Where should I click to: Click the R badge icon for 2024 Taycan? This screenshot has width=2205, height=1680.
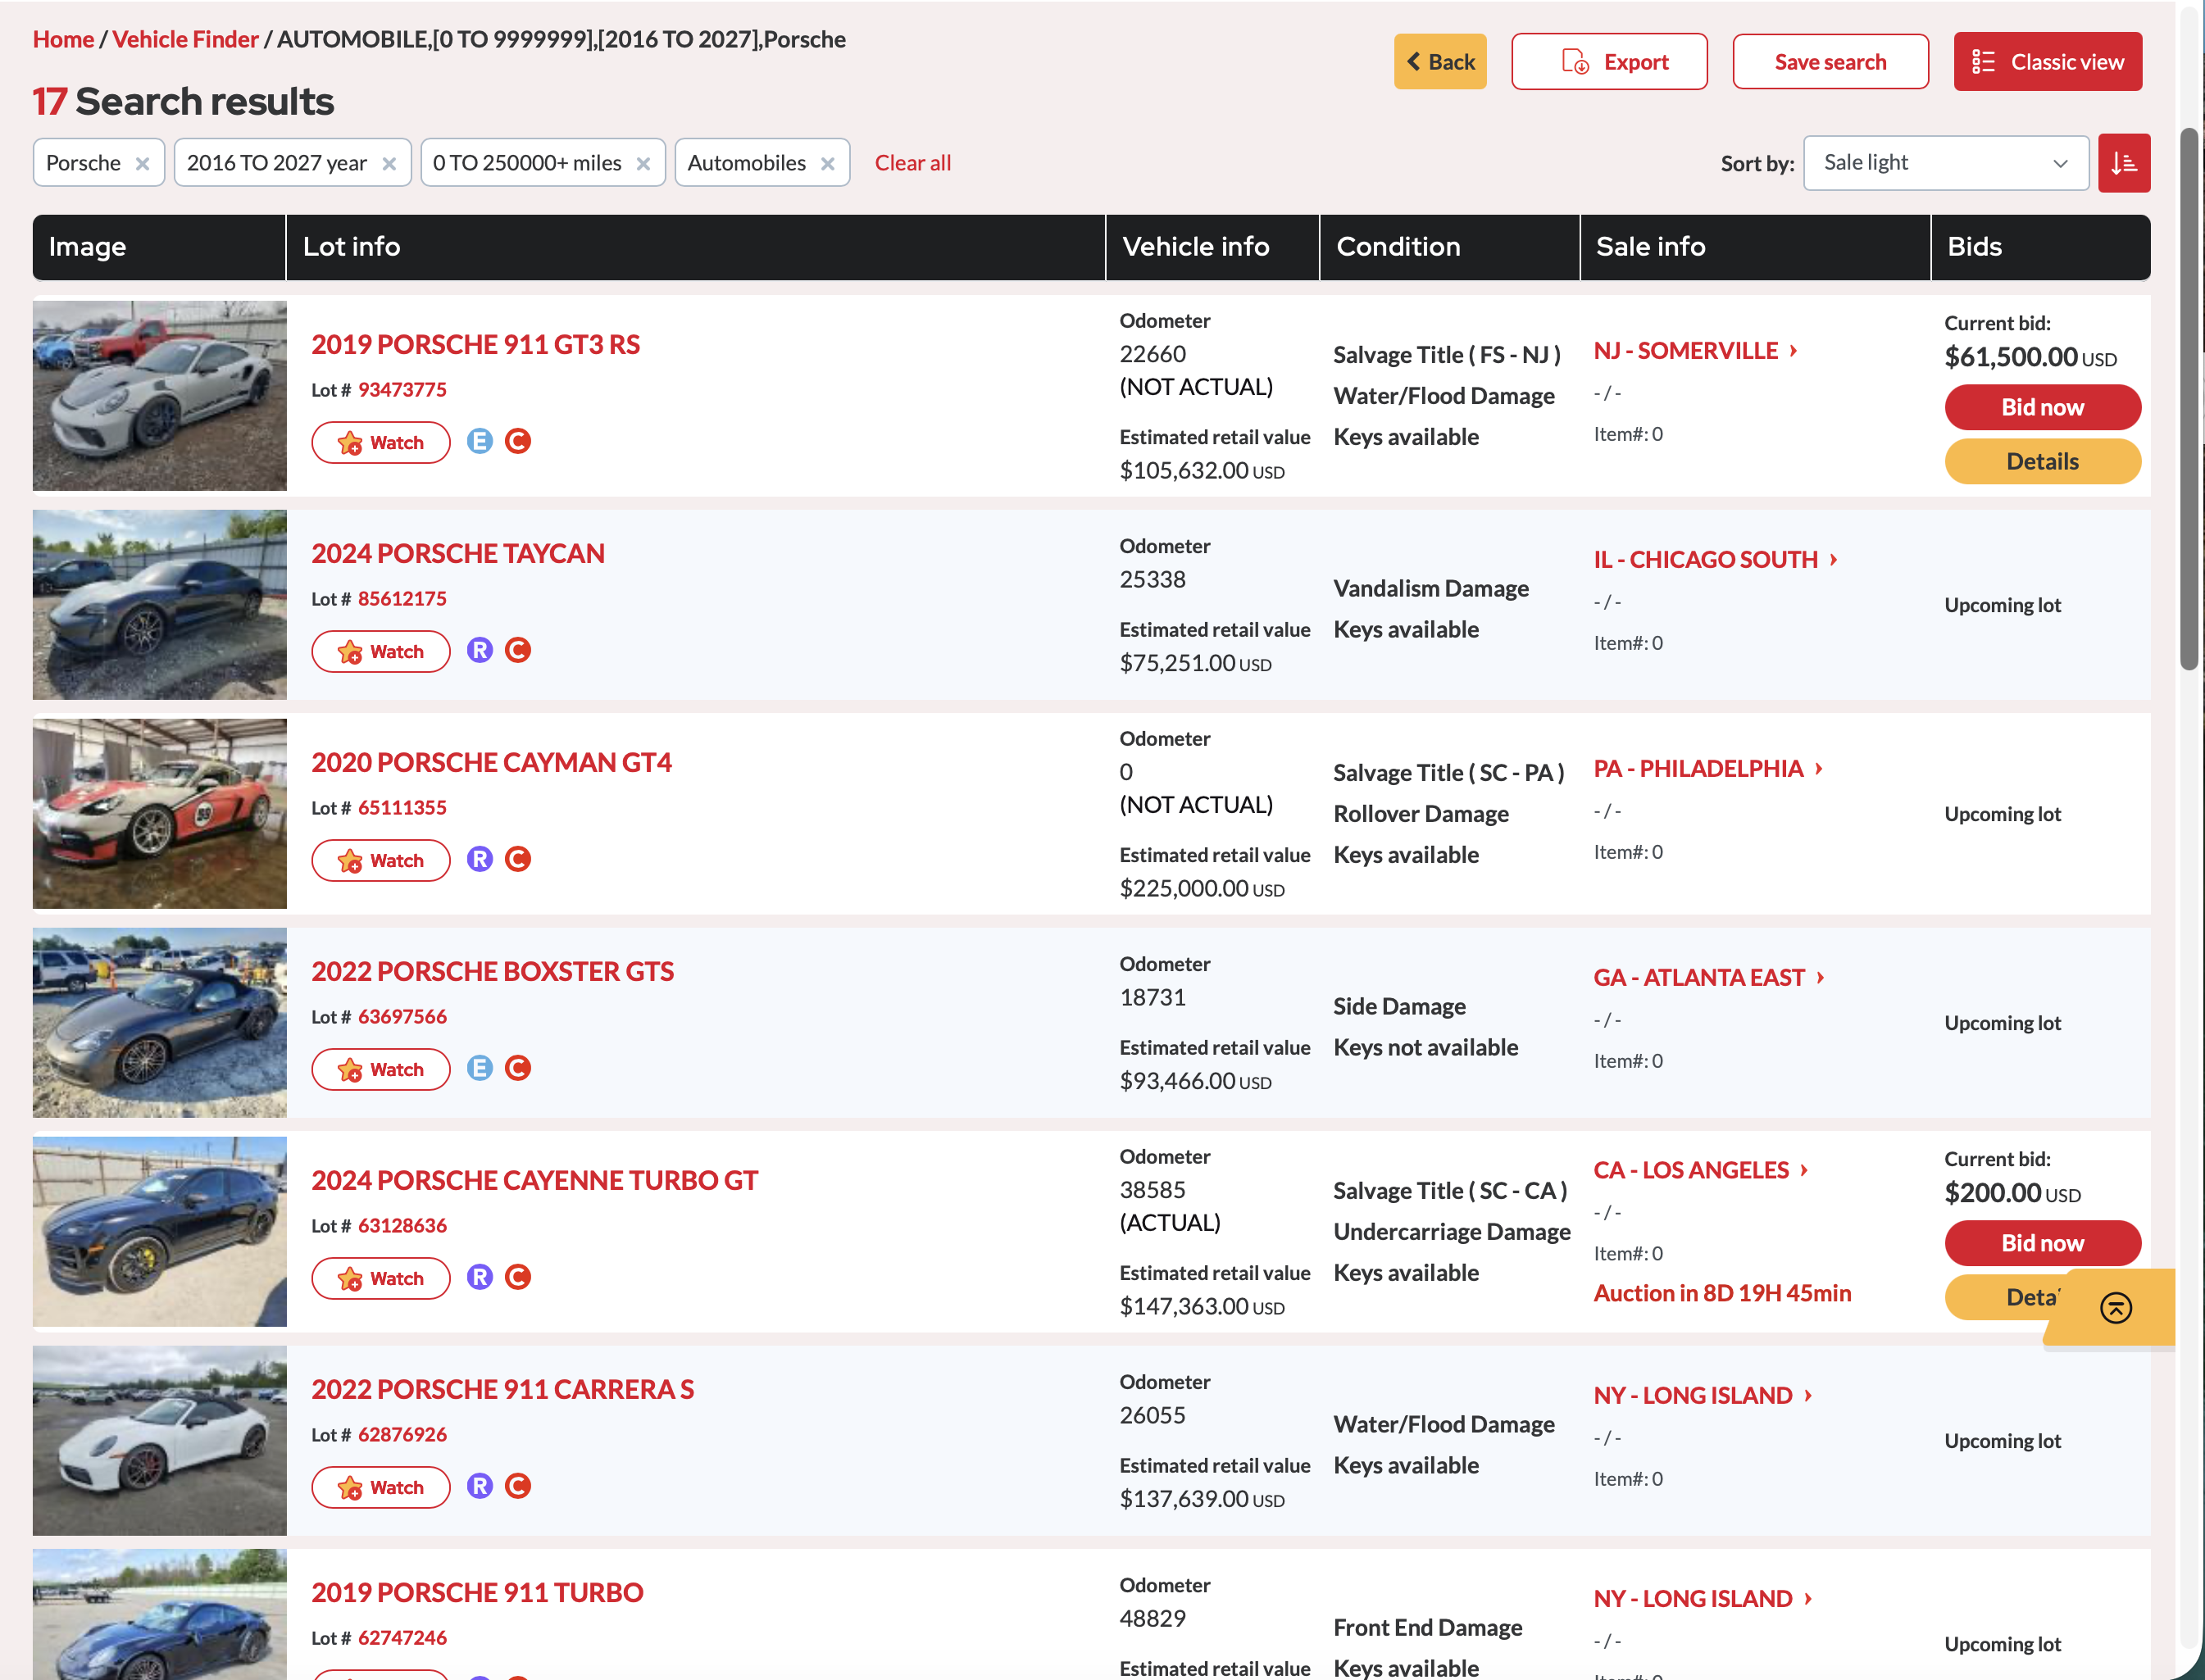point(480,650)
